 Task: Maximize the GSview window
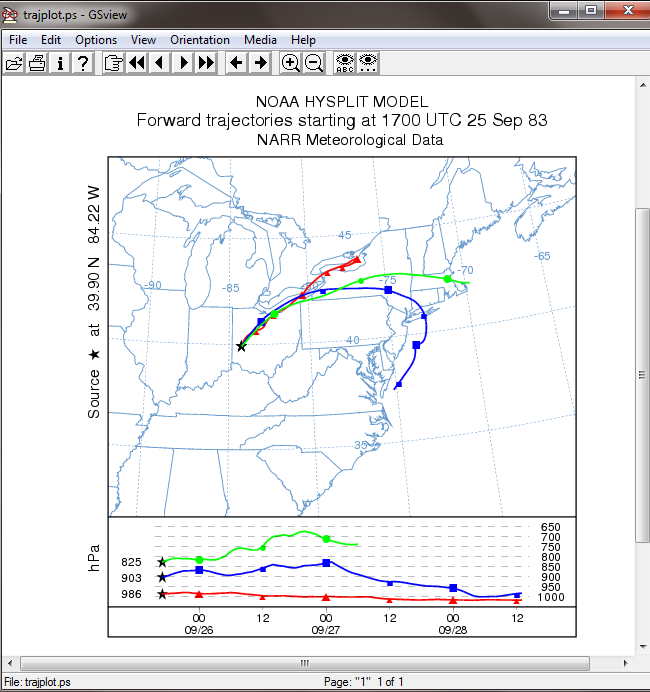pyautogui.click(x=591, y=10)
